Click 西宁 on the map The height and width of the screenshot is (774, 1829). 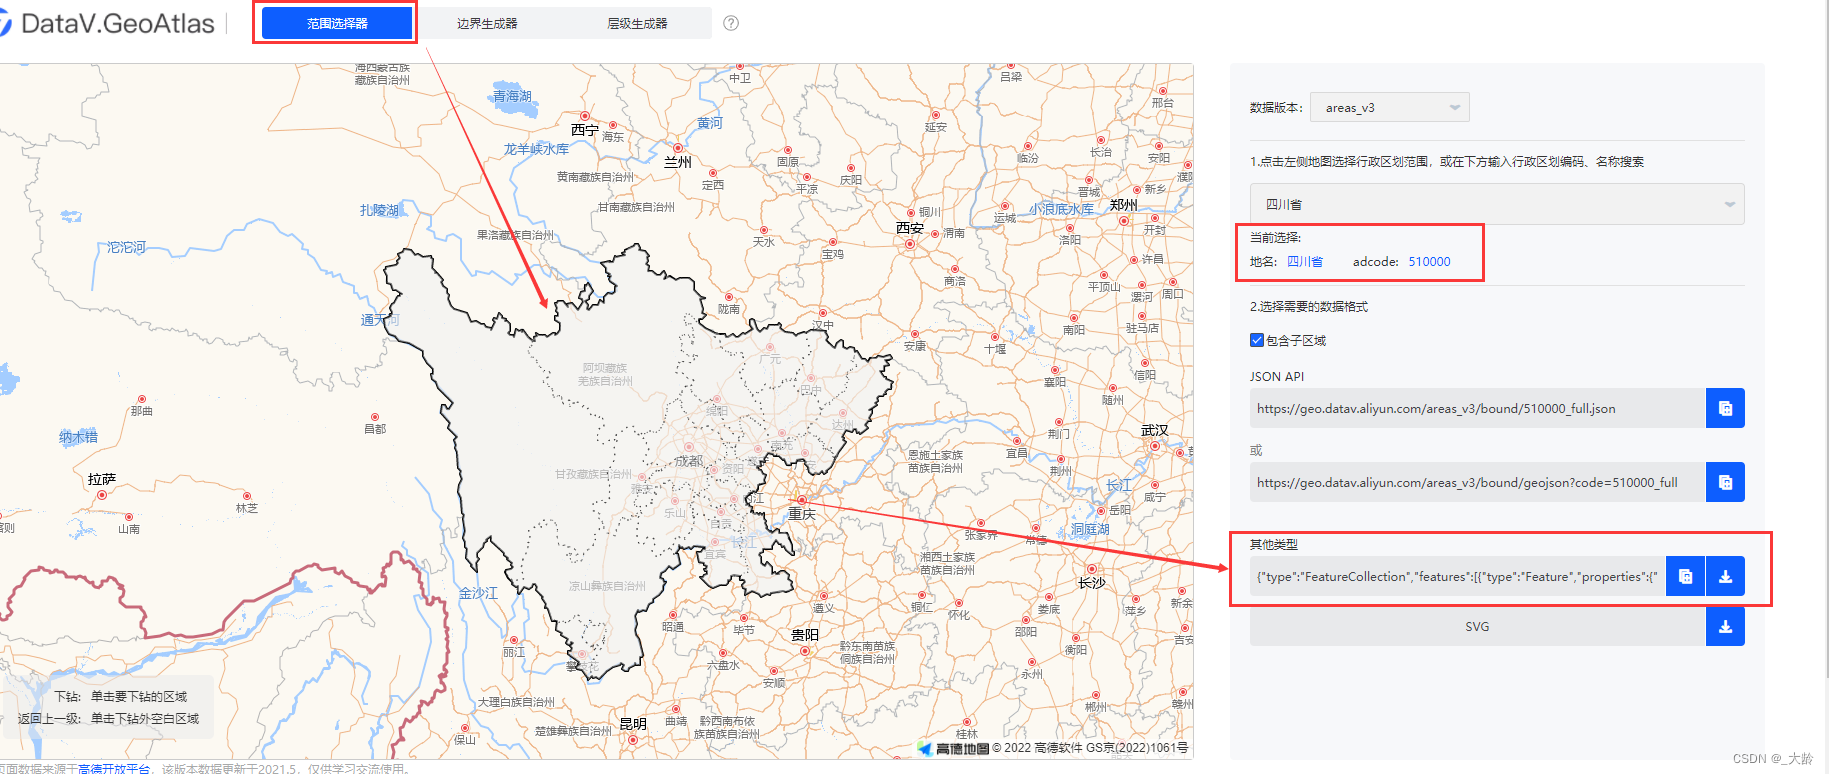point(585,130)
